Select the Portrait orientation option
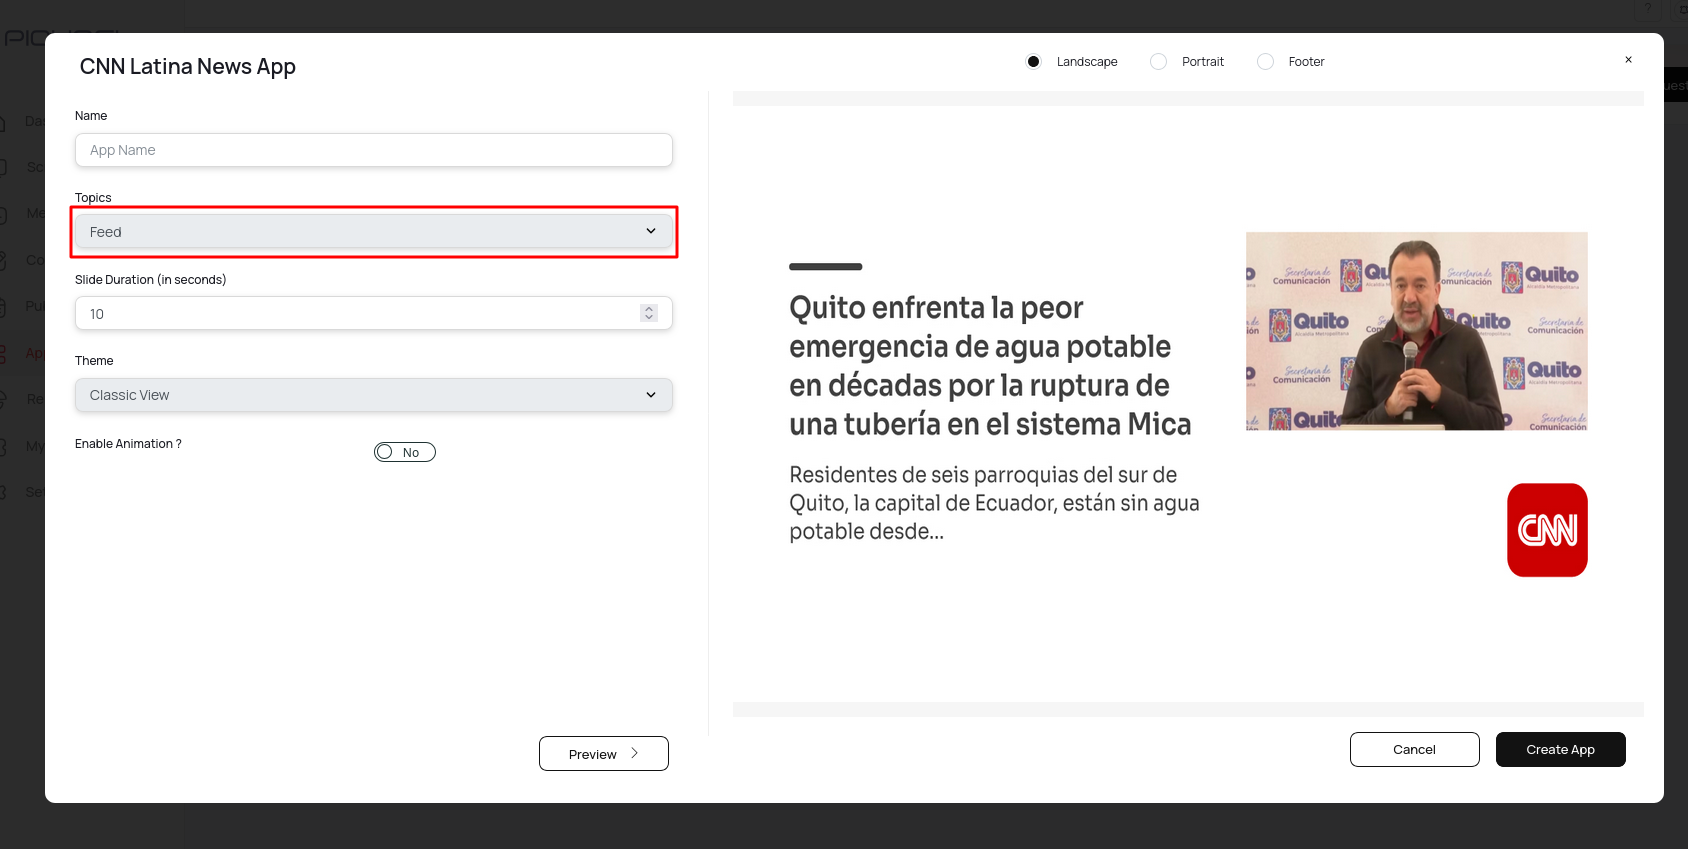Screen dimensions: 1688x849 point(1159,62)
